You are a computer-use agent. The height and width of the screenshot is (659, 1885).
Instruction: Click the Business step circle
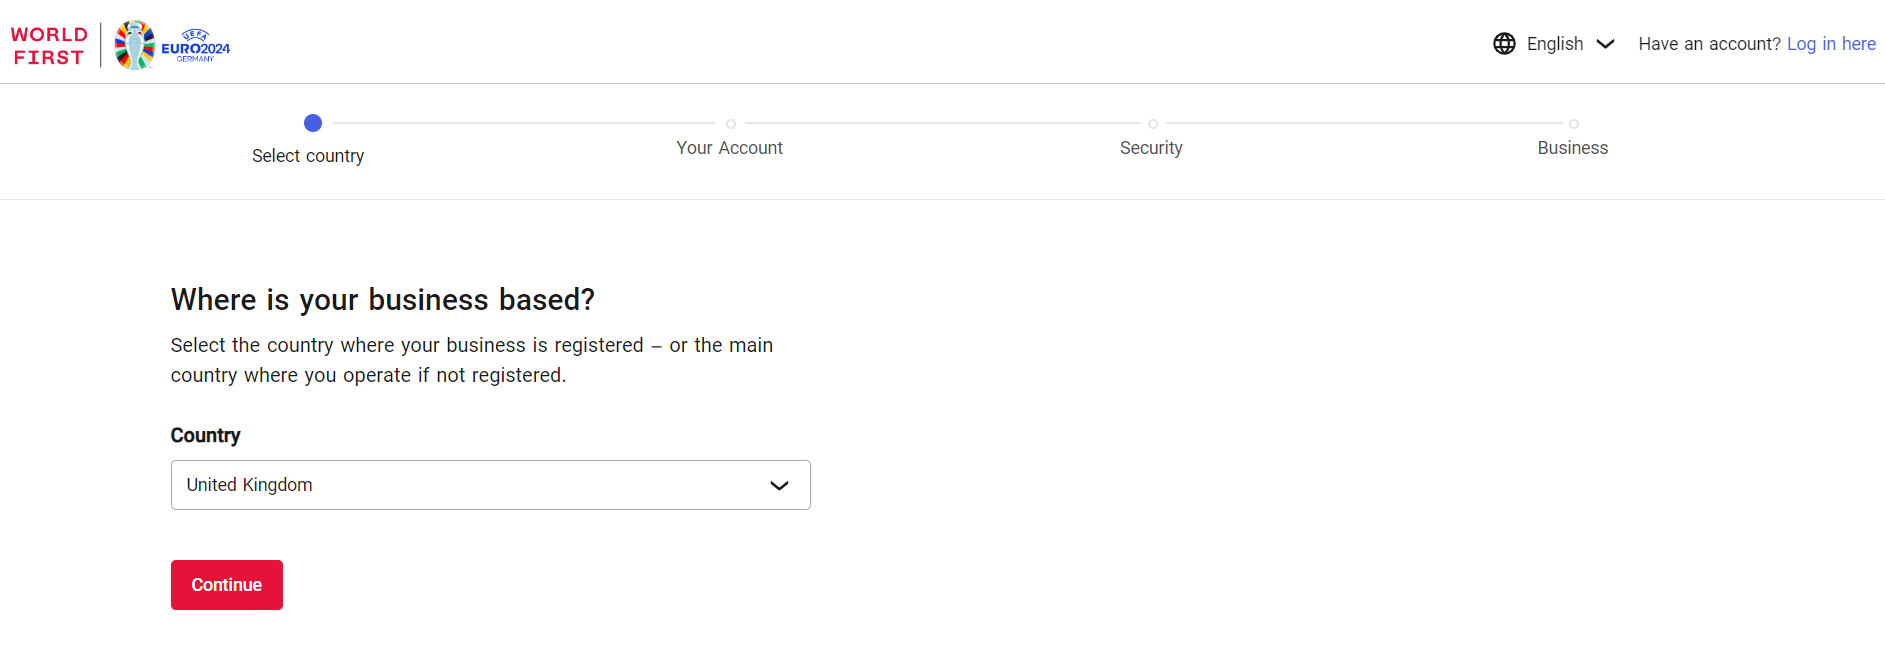1574,124
